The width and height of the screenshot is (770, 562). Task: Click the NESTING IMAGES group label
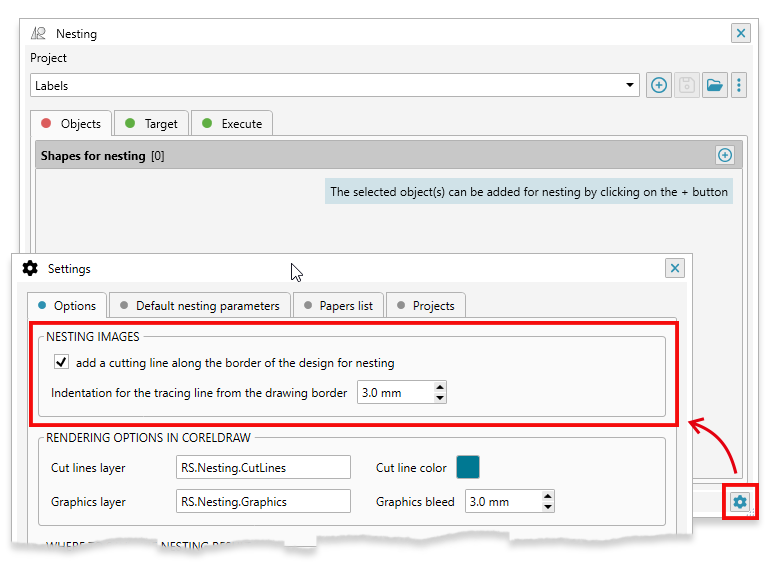pos(93,337)
